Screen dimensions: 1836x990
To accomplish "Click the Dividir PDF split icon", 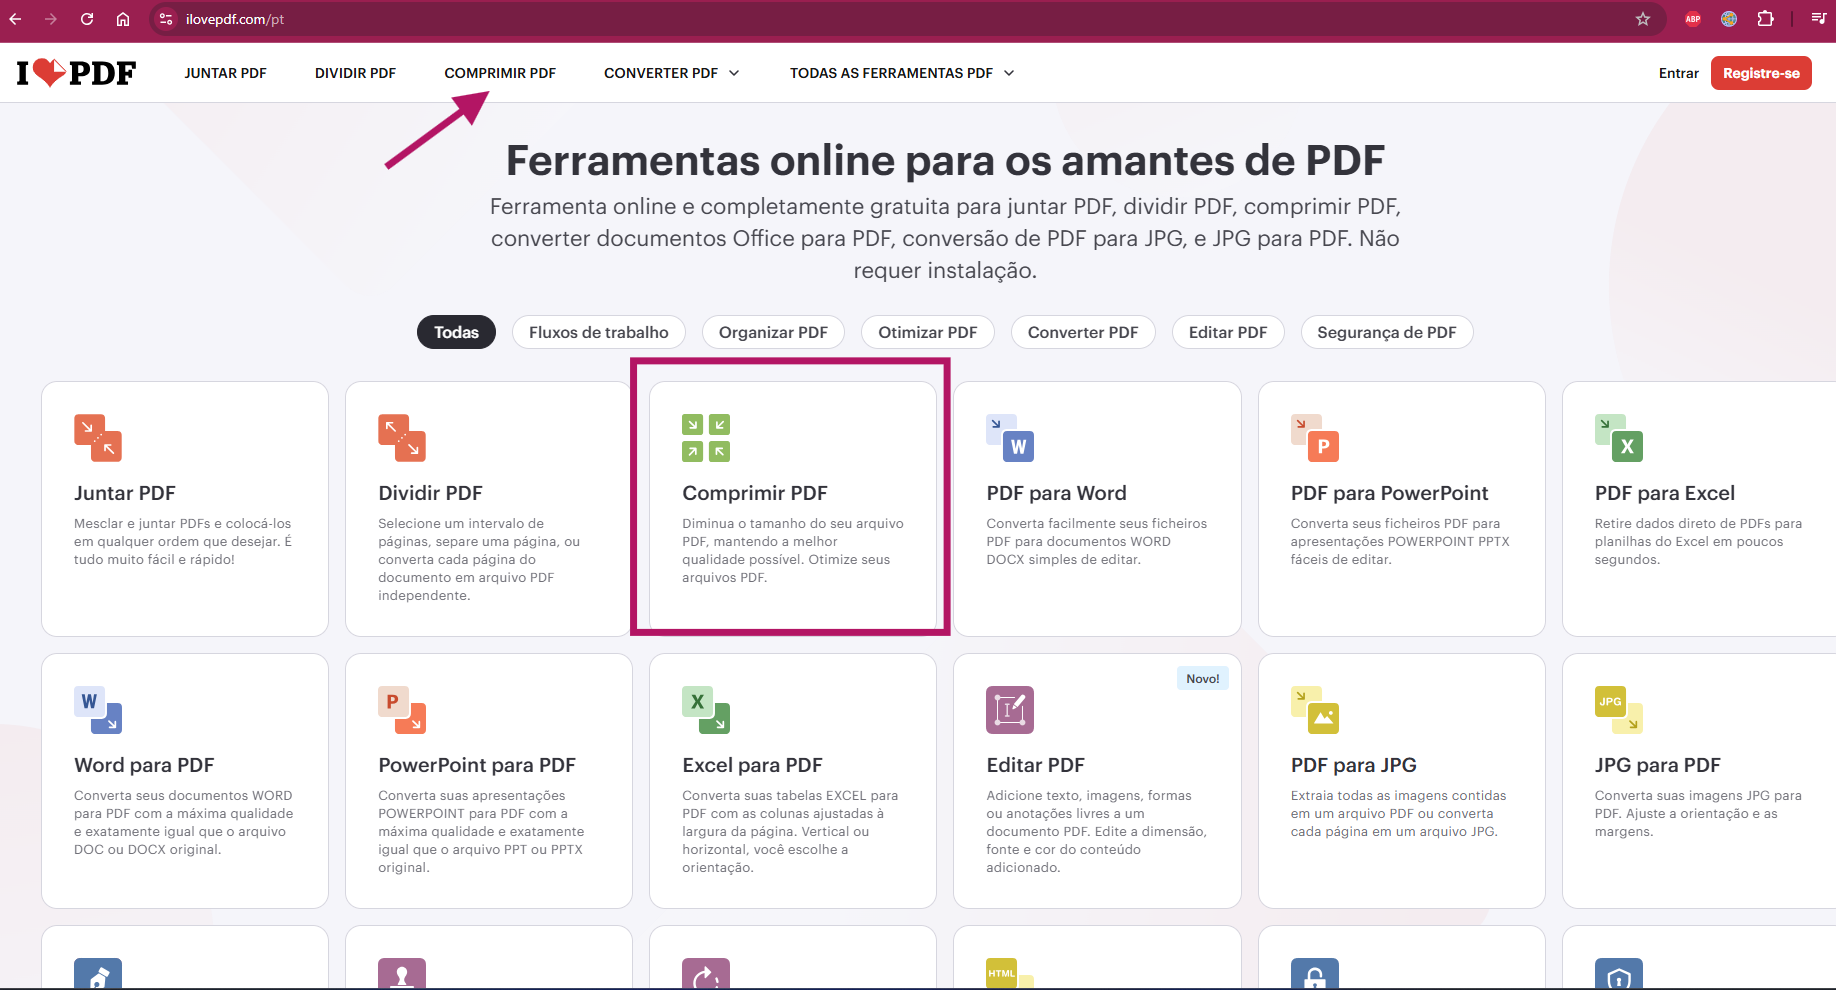I will (402, 438).
